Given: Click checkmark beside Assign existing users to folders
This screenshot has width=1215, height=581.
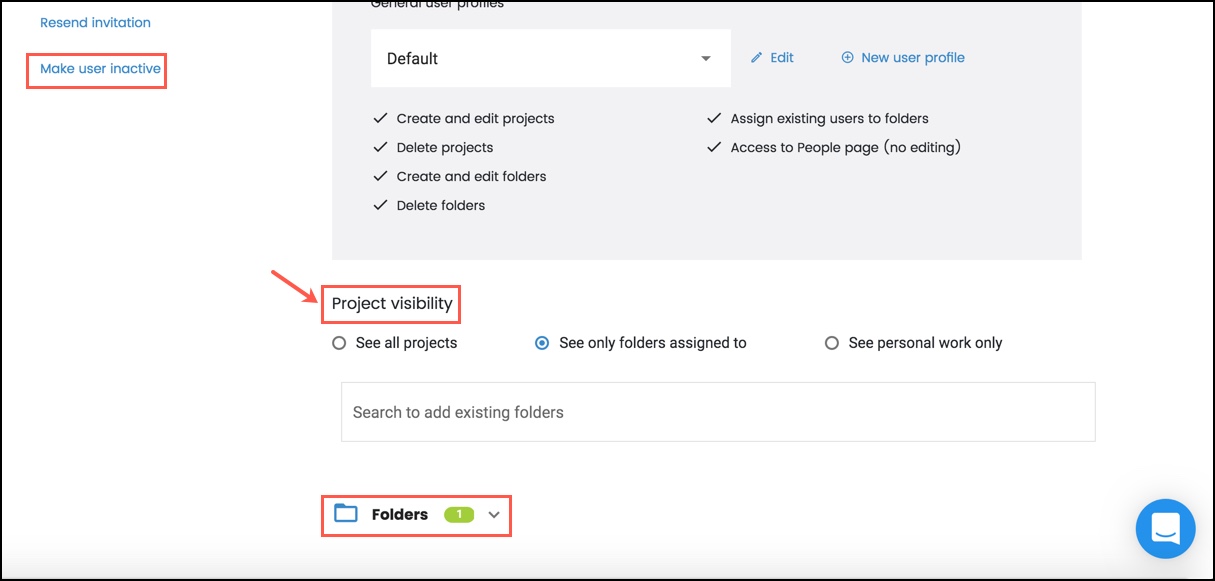Looking at the screenshot, I should pos(714,118).
